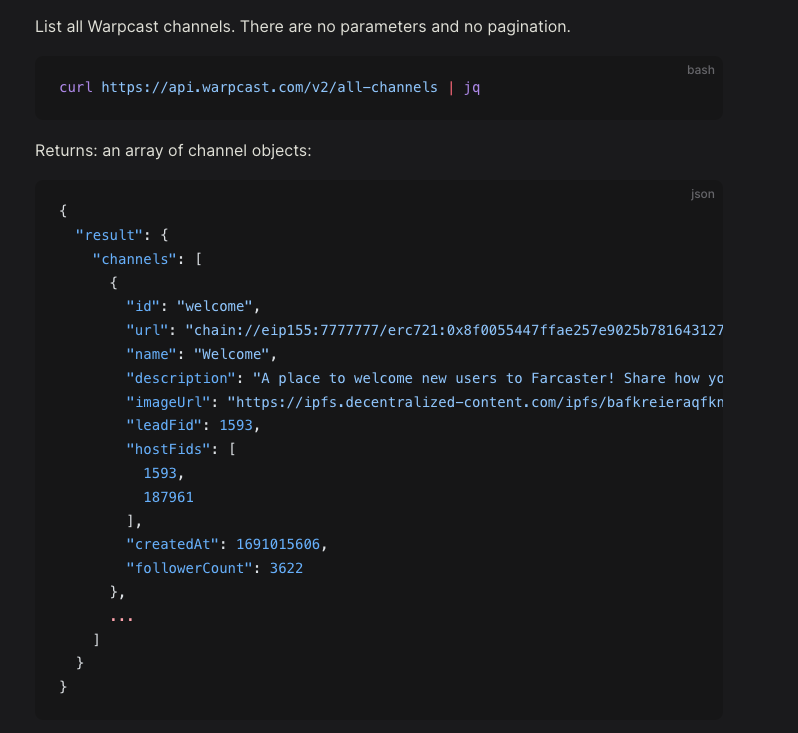Click the red ellipsis in JSON
Screen dimensions: 798x733
coord(122,618)
